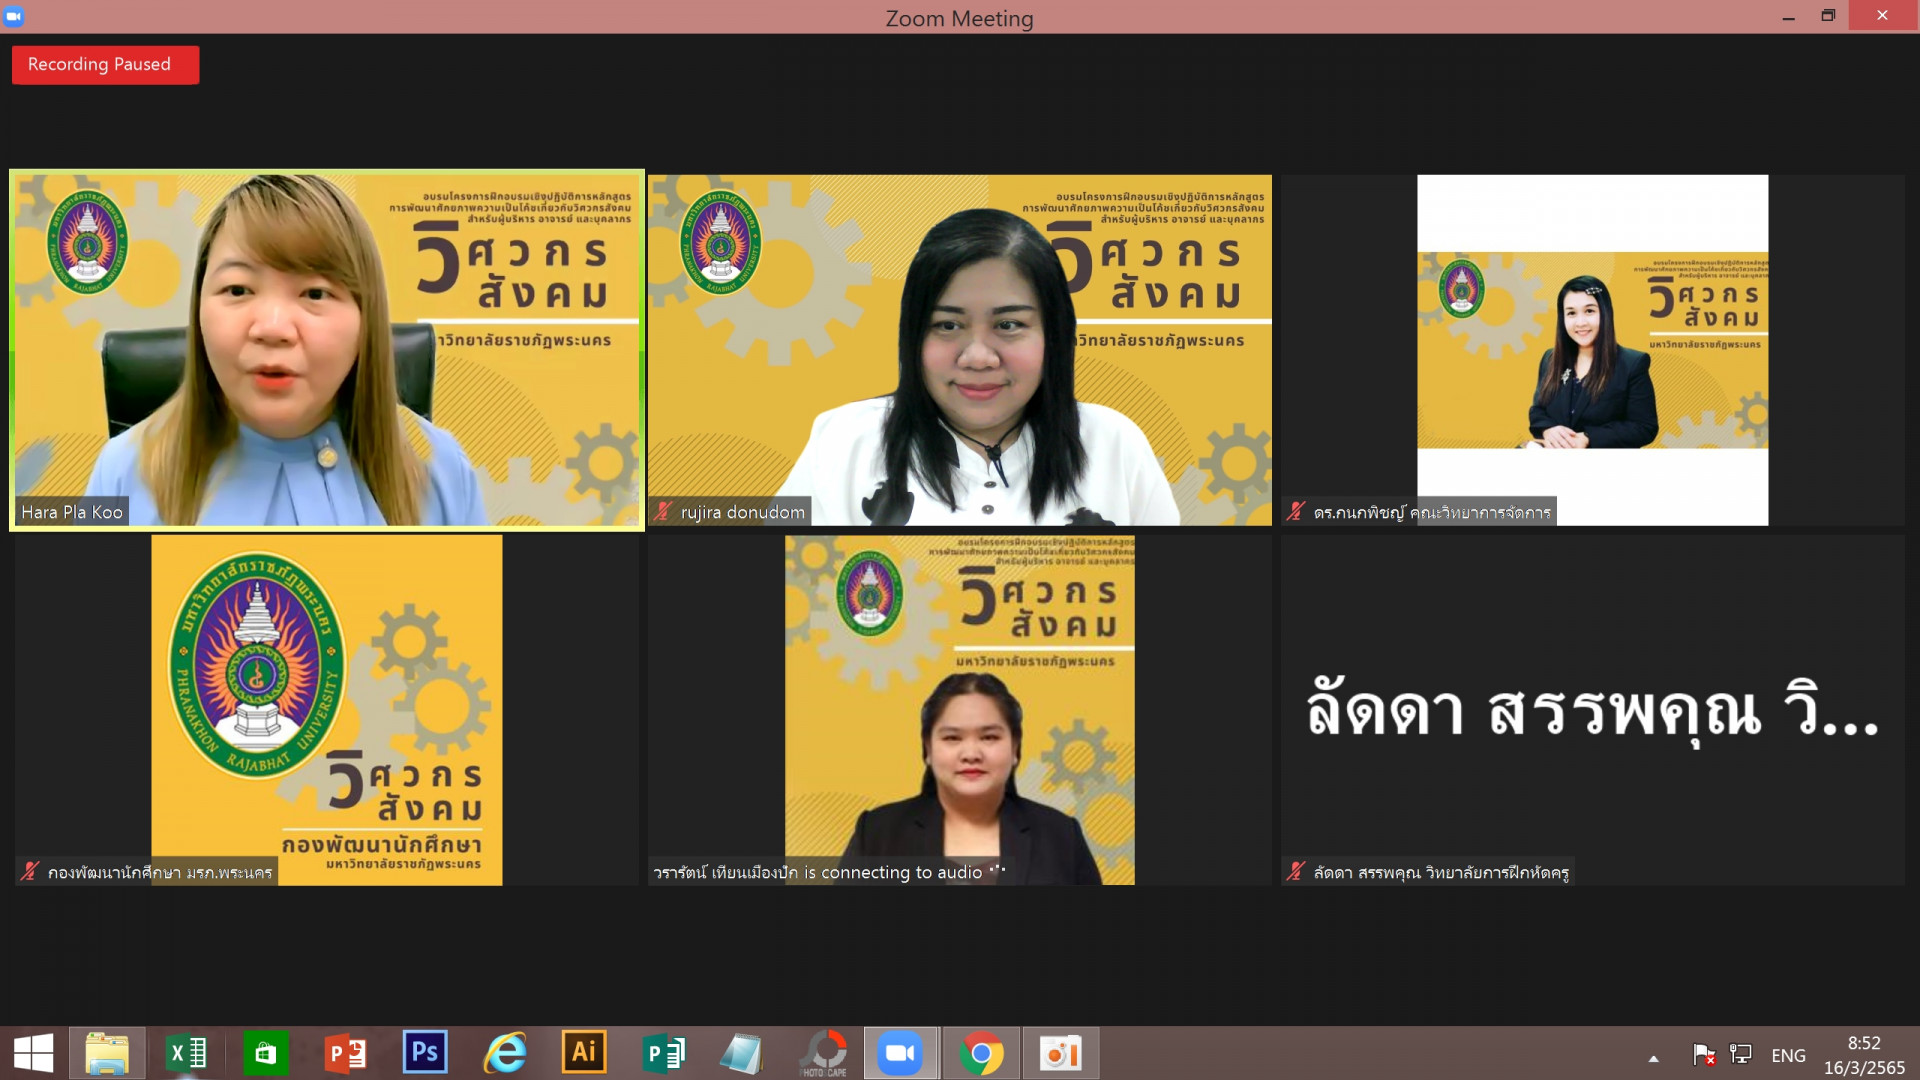
Task: Expand hidden system tray icons arrow
Action: 1653,1057
